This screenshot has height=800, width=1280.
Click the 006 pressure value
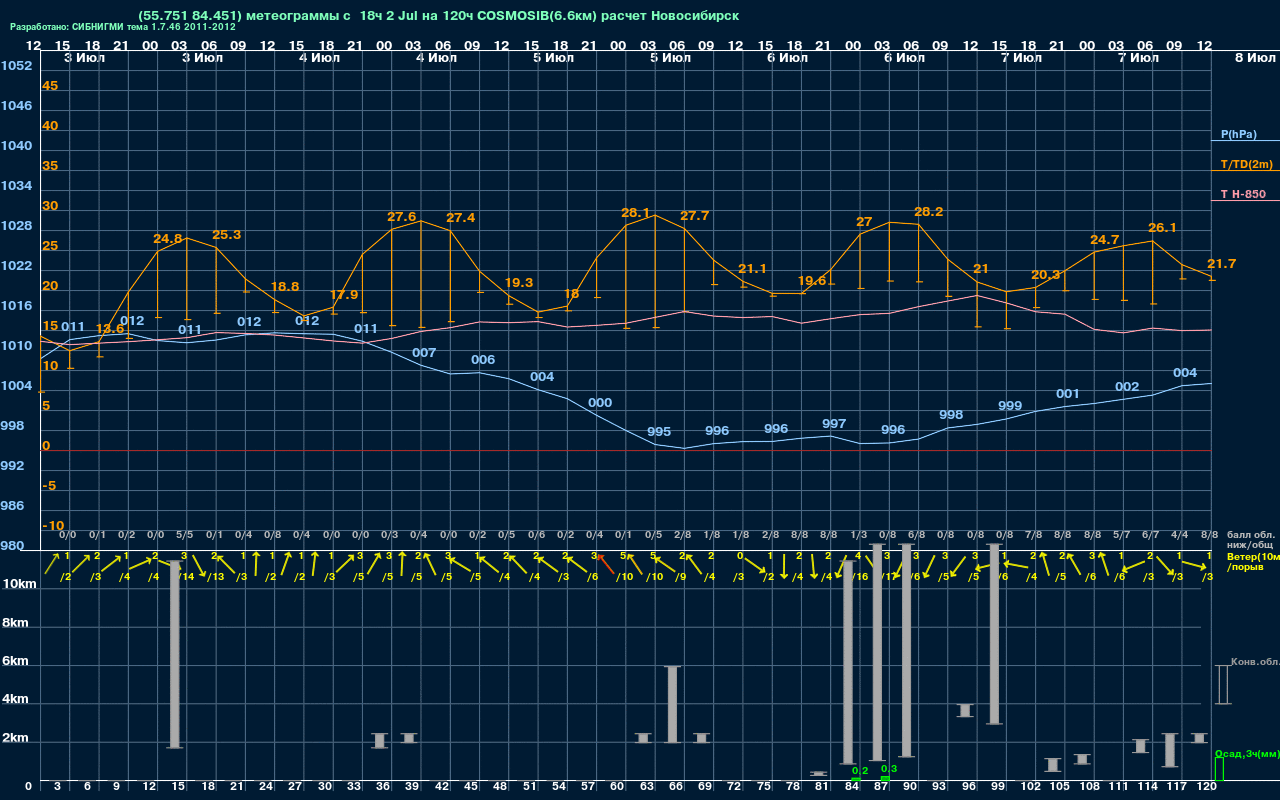pyautogui.click(x=483, y=359)
